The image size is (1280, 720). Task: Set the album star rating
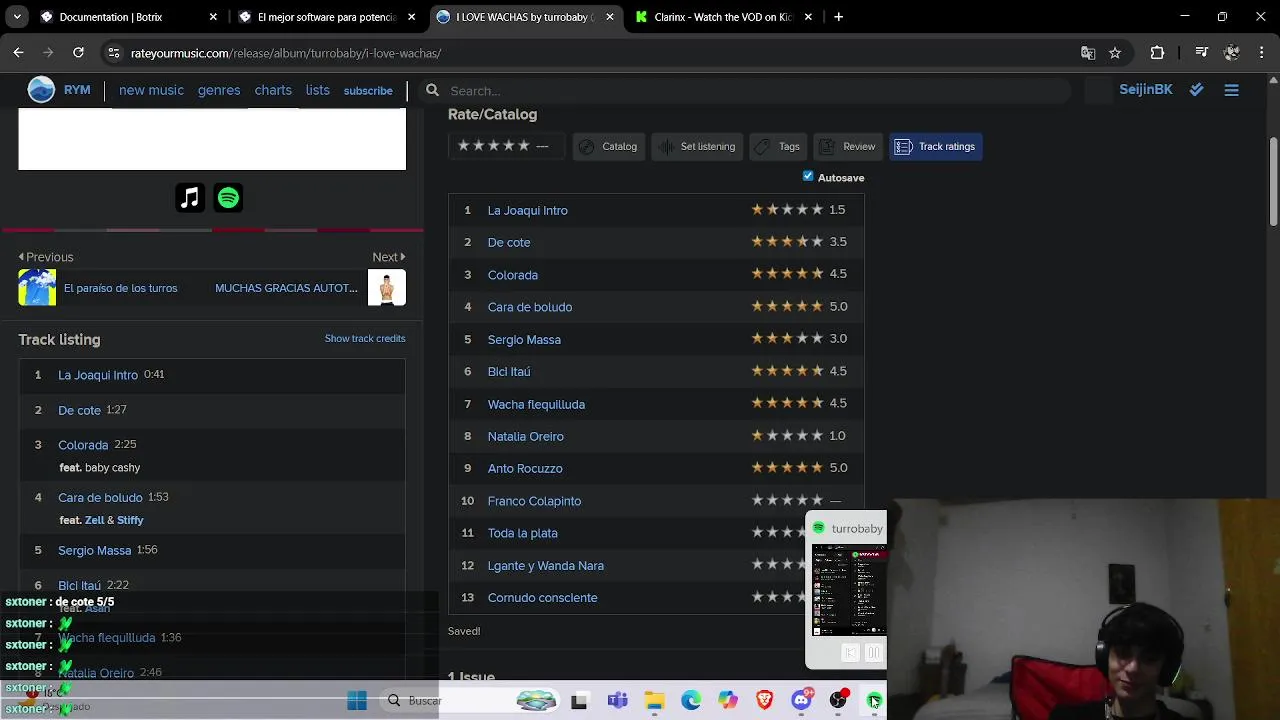pyautogui.click(x=494, y=146)
